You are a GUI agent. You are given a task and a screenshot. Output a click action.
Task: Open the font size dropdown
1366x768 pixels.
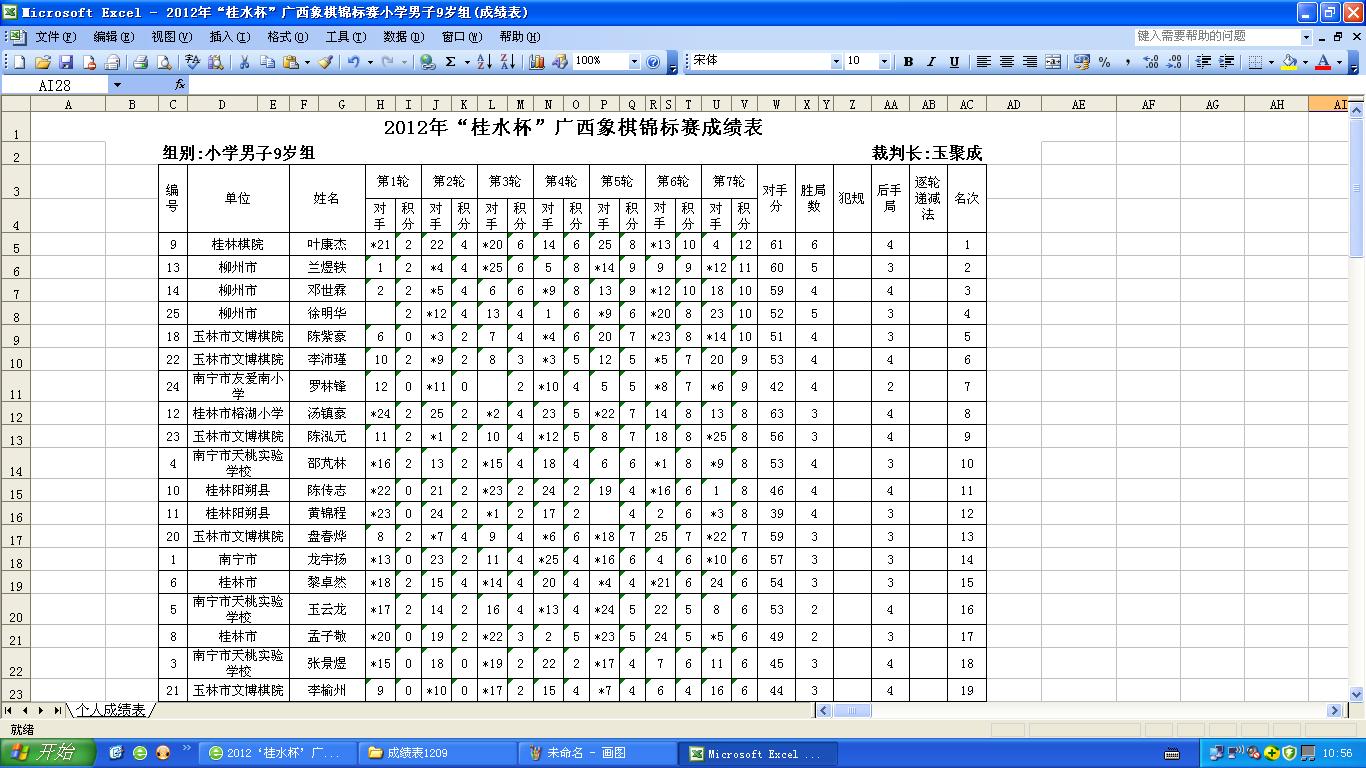tap(884, 61)
